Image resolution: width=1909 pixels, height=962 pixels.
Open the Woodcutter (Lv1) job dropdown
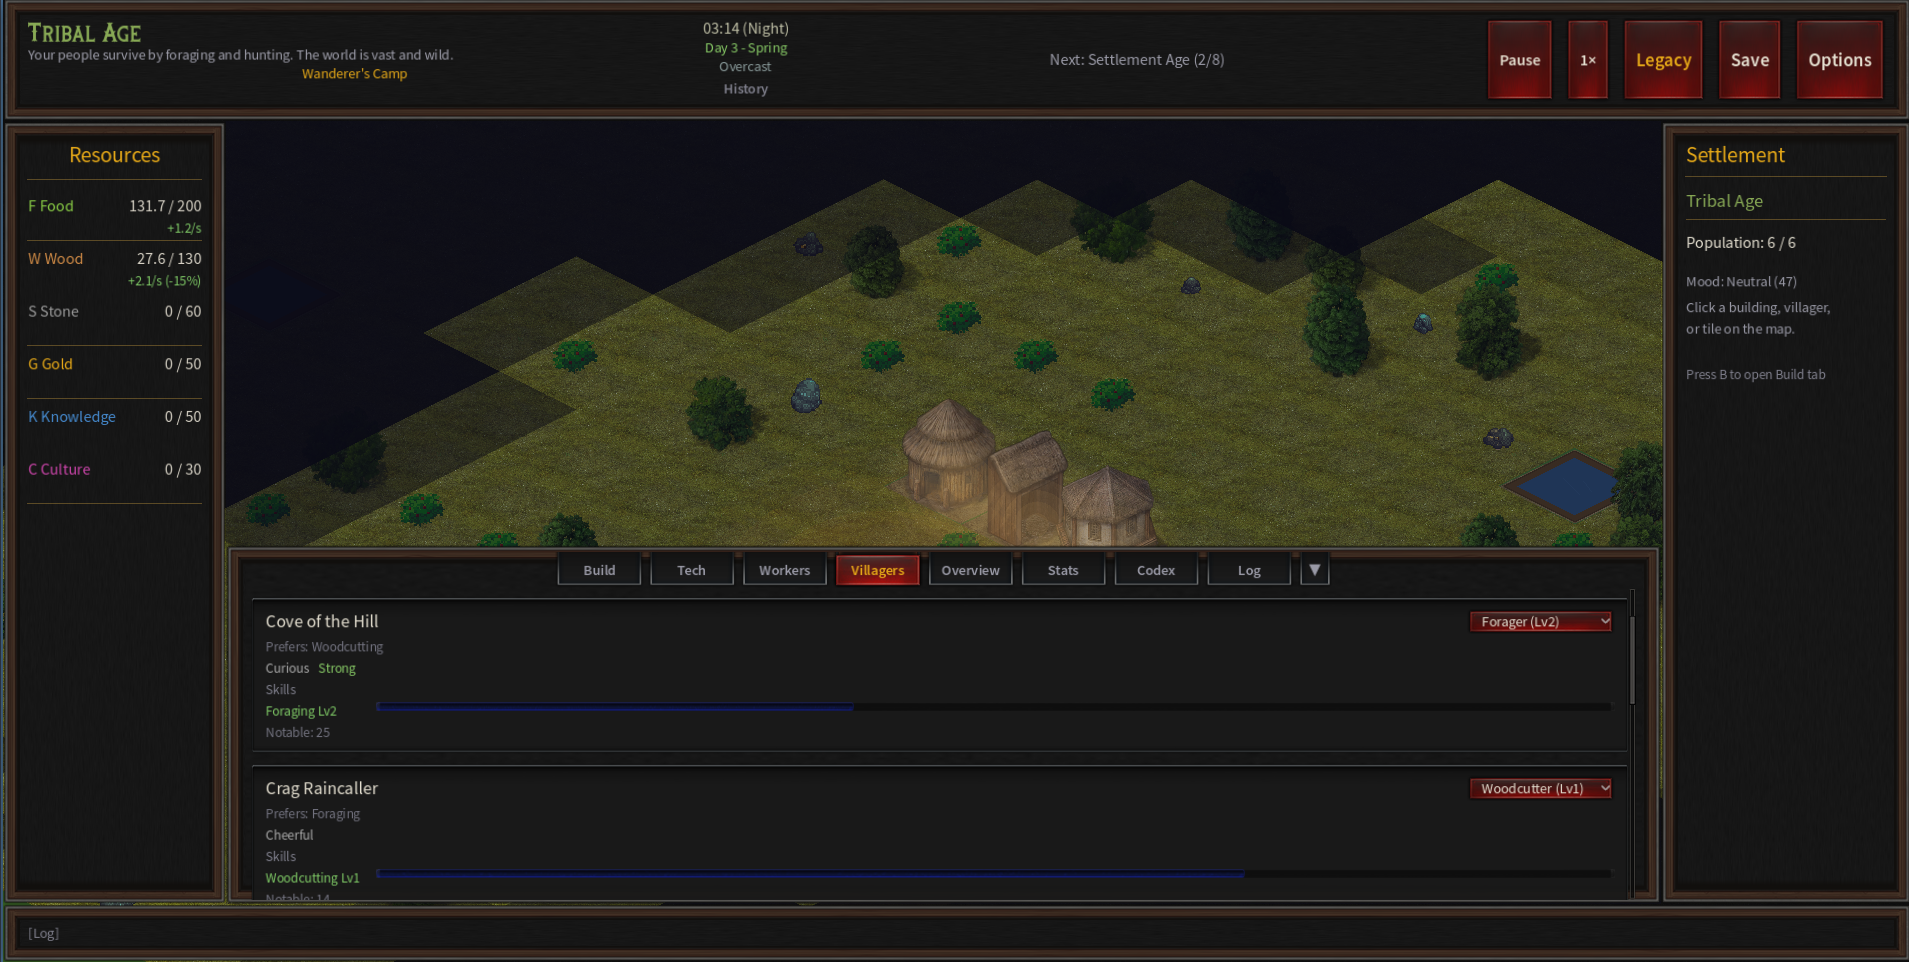pyautogui.click(x=1540, y=789)
